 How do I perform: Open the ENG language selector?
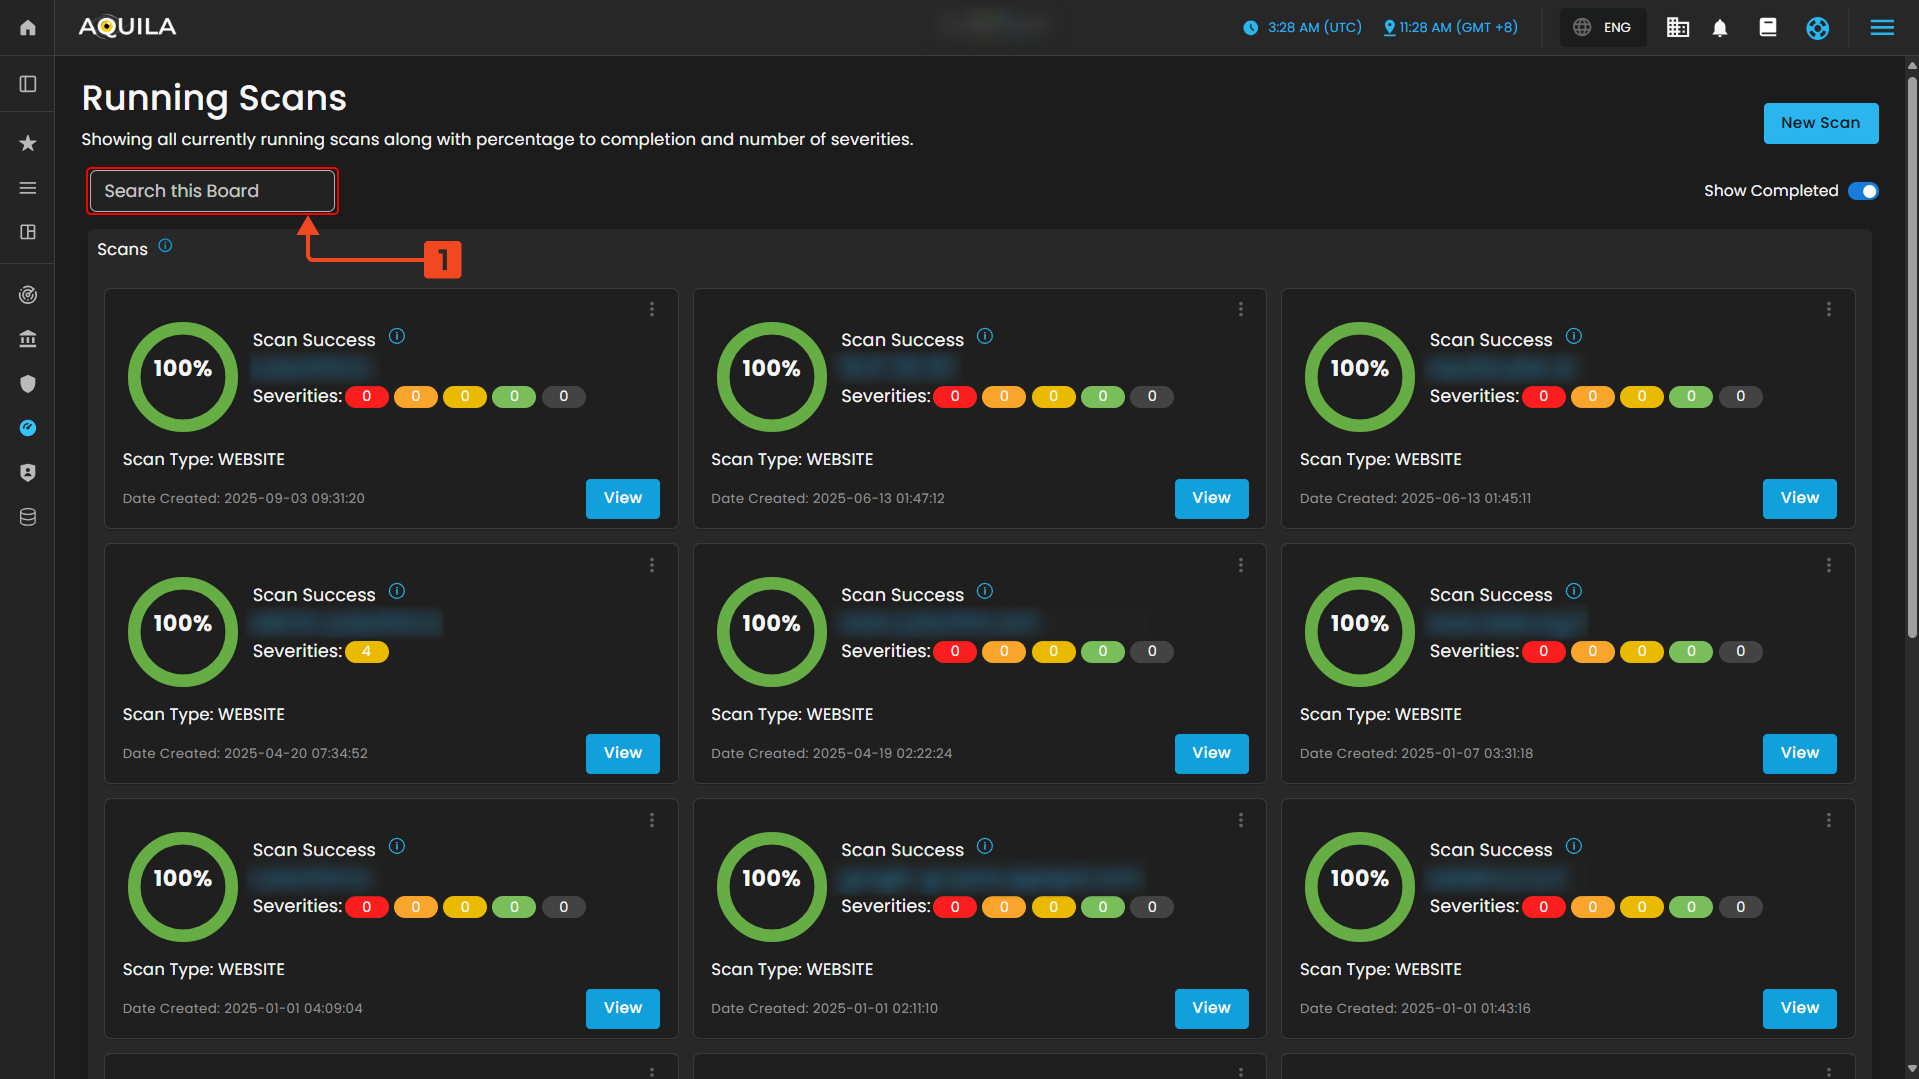tap(1603, 28)
